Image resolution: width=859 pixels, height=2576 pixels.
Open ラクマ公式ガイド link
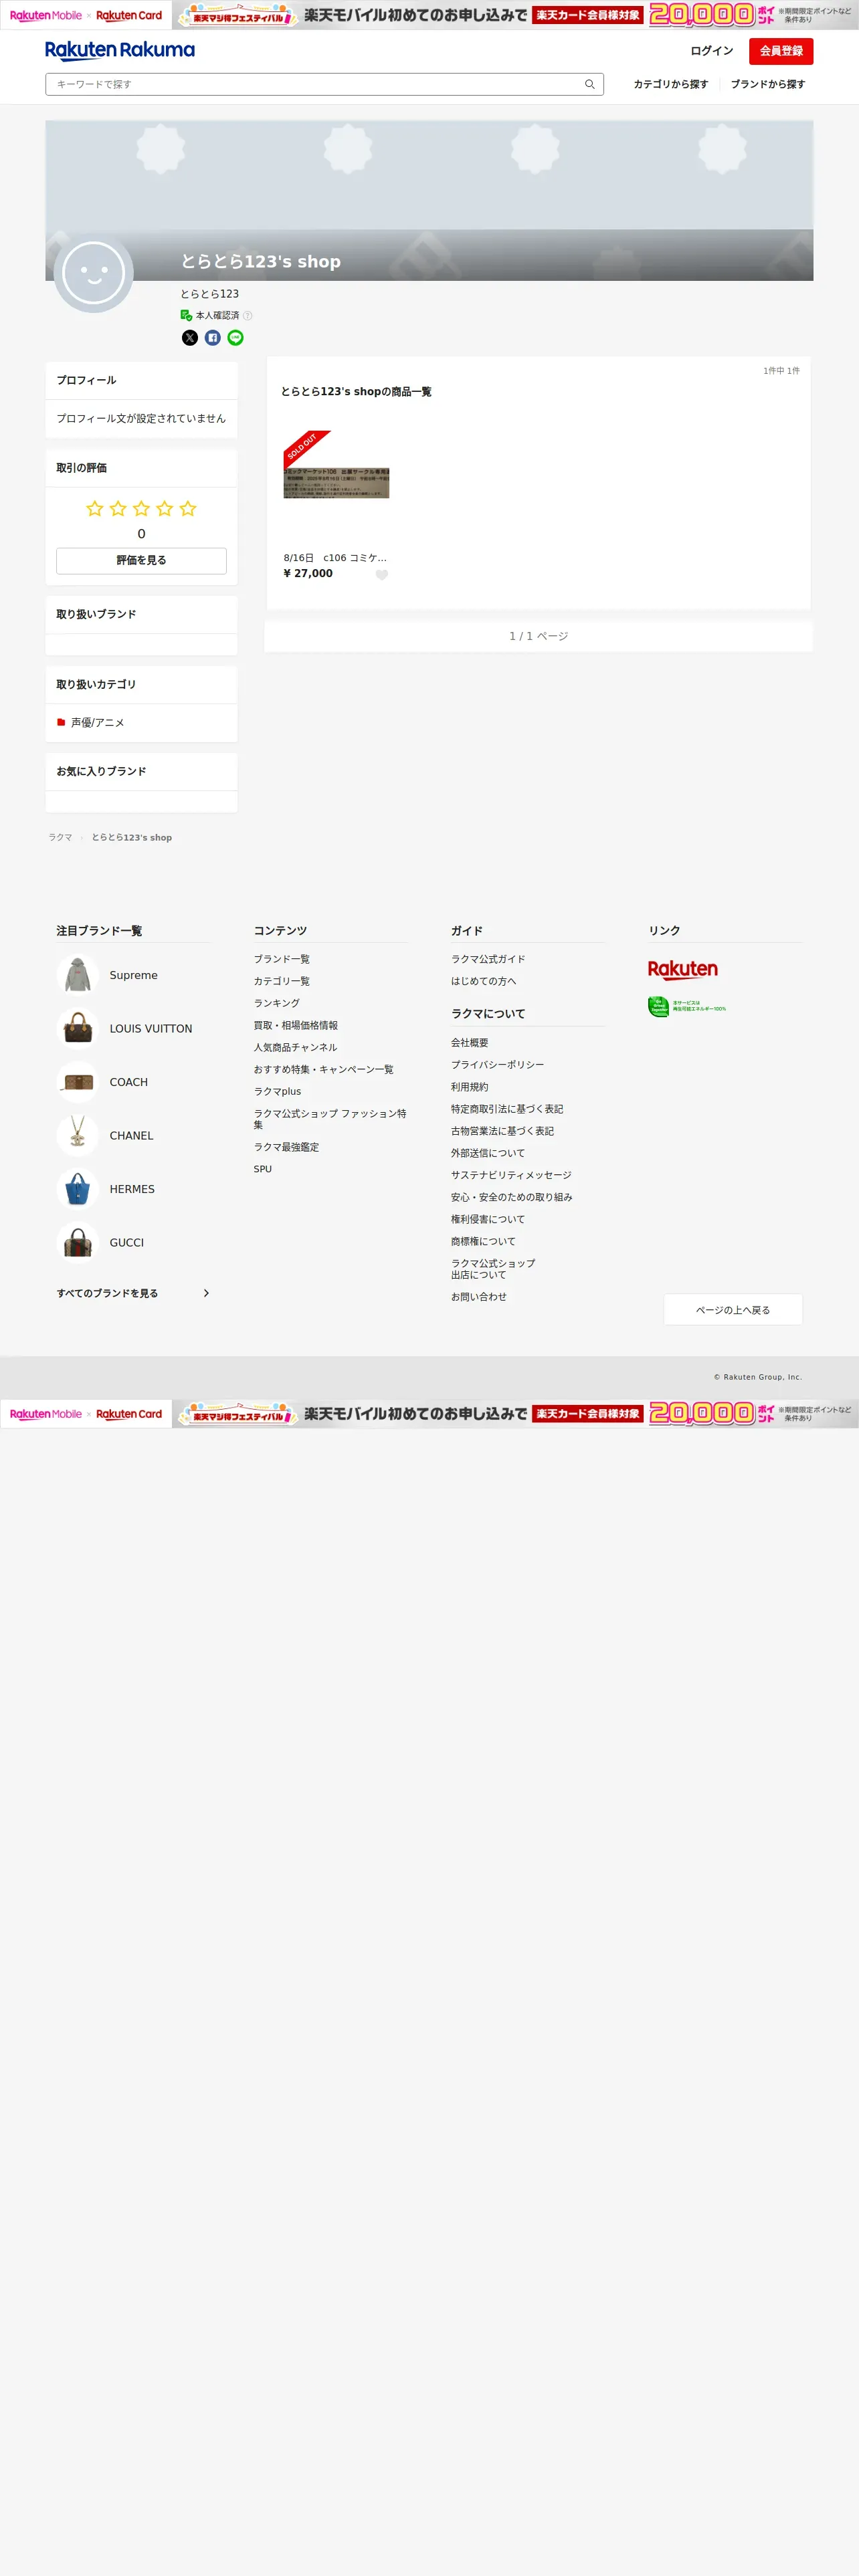[x=488, y=959]
